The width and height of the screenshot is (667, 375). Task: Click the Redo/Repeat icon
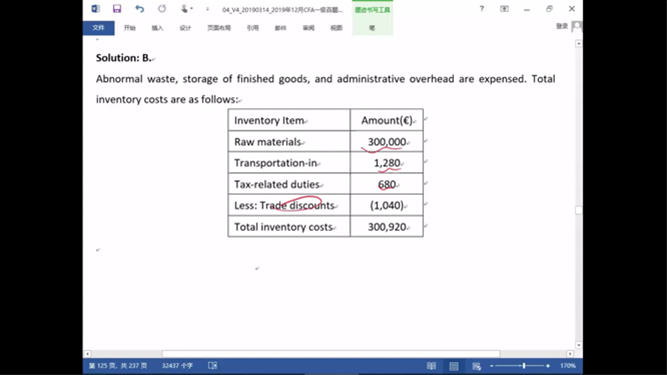point(162,9)
